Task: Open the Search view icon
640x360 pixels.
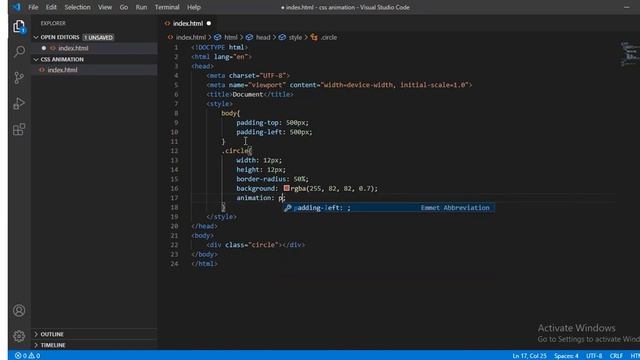Action: 19,52
